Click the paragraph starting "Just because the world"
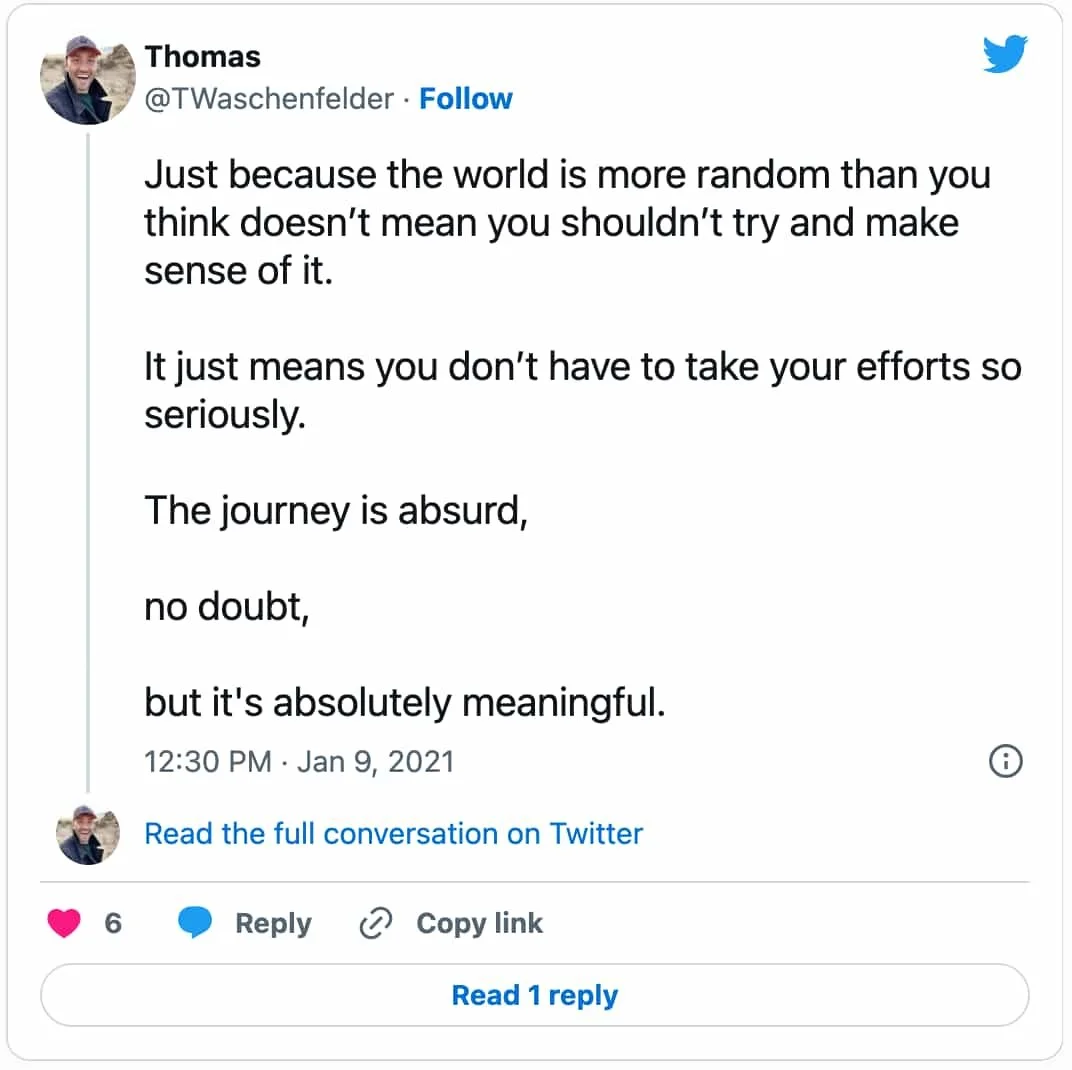The height and width of the screenshot is (1070, 1072). (x=567, y=223)
